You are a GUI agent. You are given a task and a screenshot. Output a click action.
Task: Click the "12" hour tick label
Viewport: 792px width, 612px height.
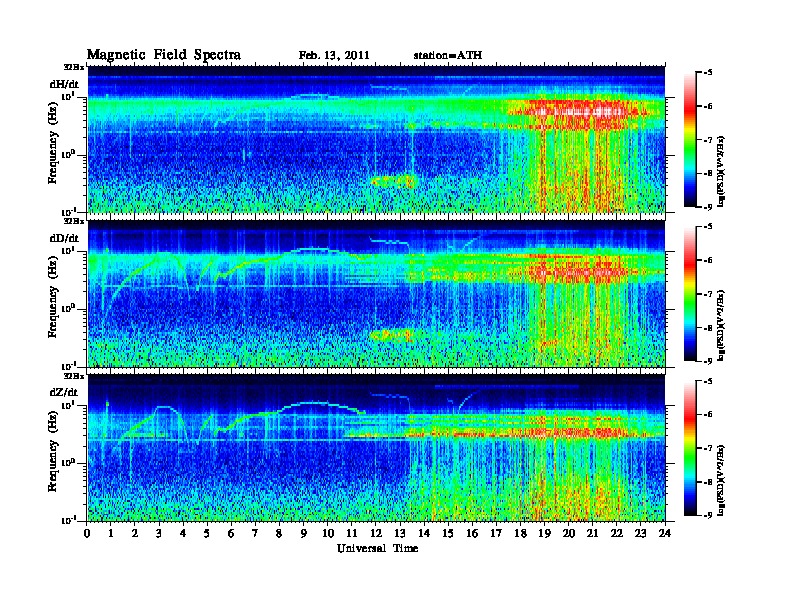376,534
